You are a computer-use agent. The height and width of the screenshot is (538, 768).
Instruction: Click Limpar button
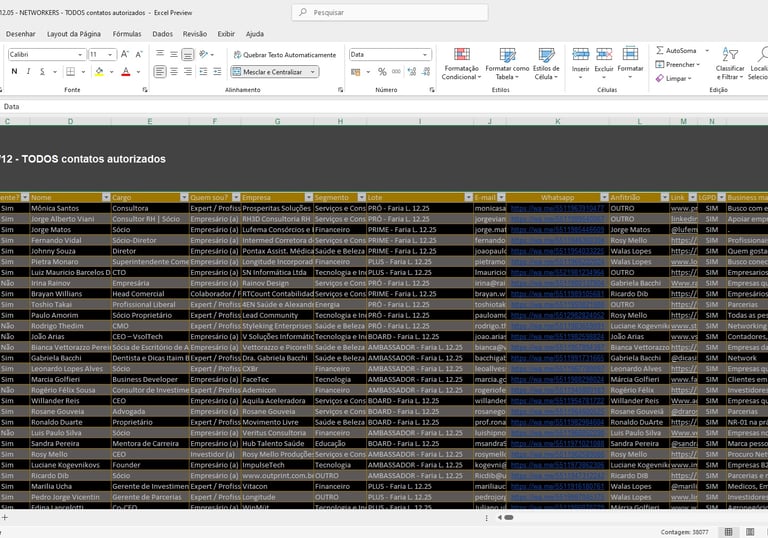673,78
